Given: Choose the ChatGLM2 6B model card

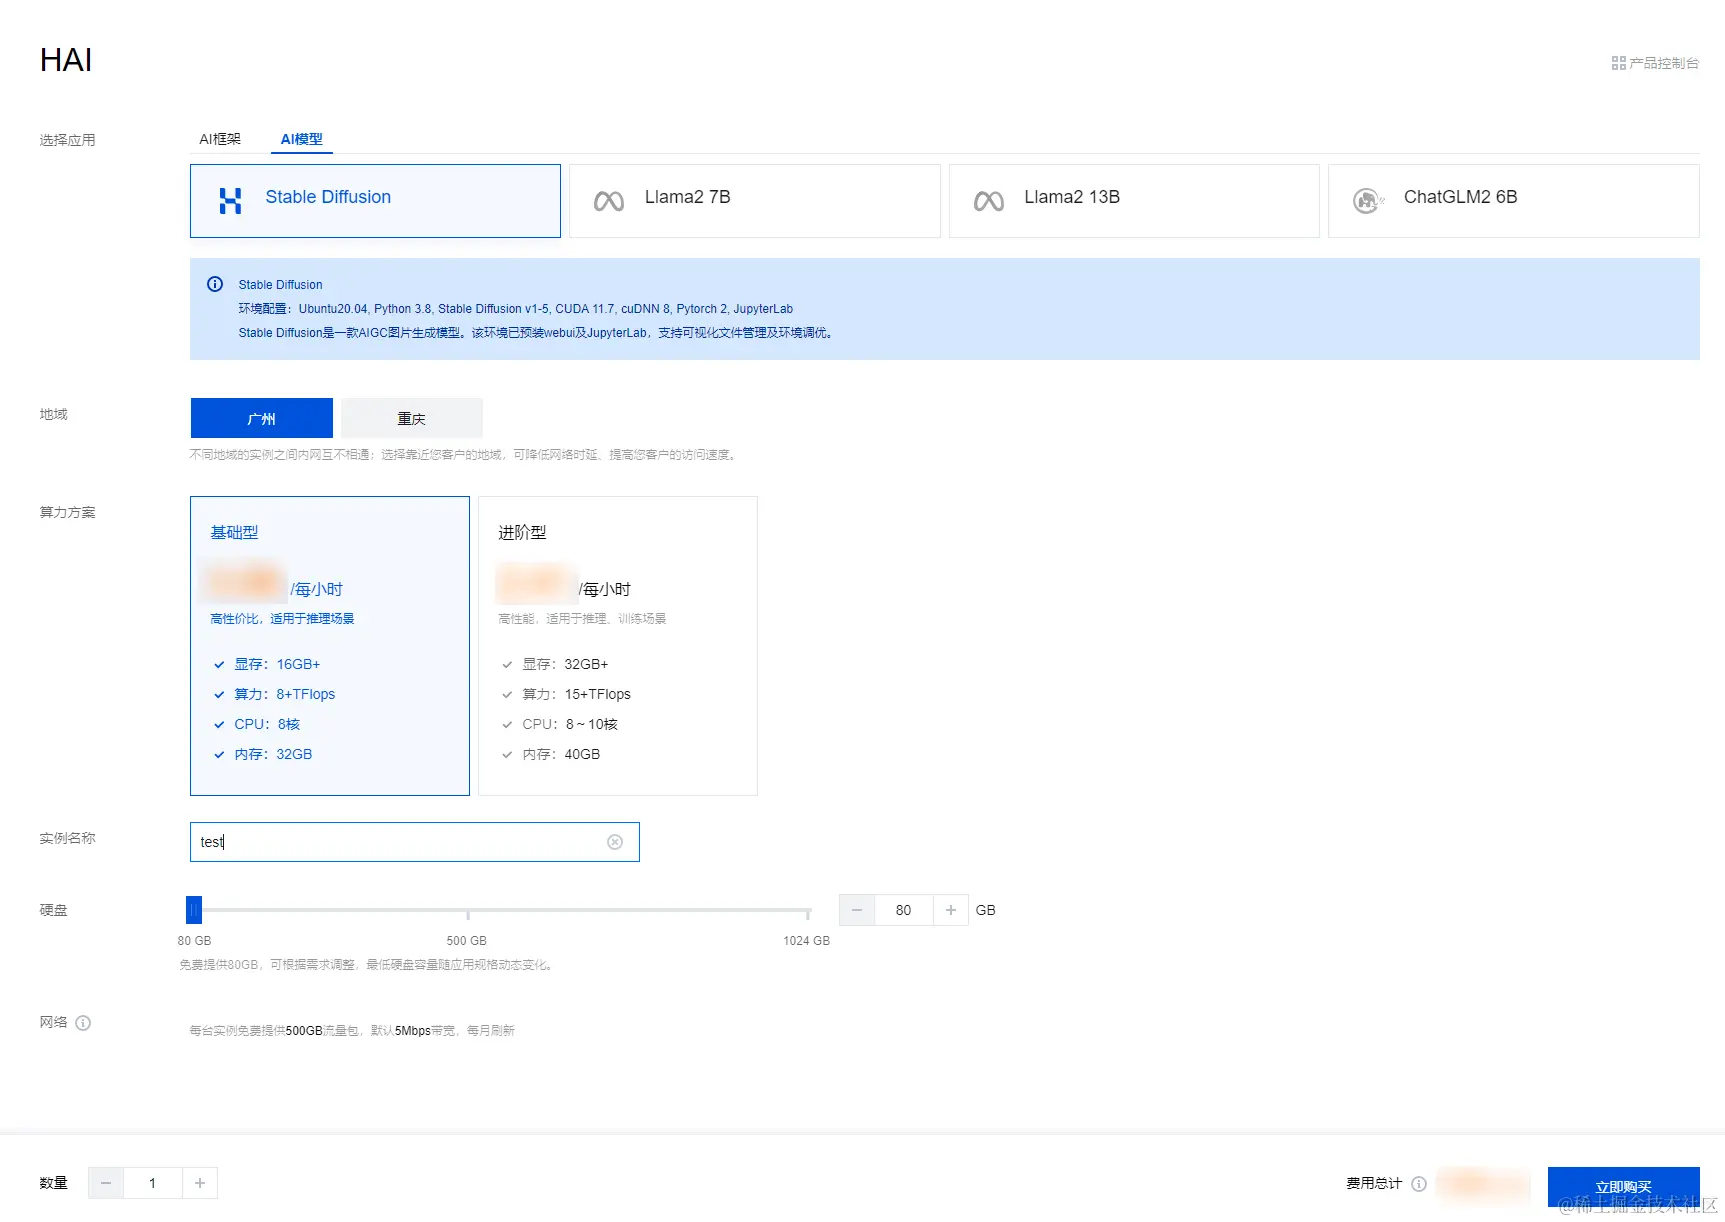Looking at the screenshot, I should pos(1513,201).
